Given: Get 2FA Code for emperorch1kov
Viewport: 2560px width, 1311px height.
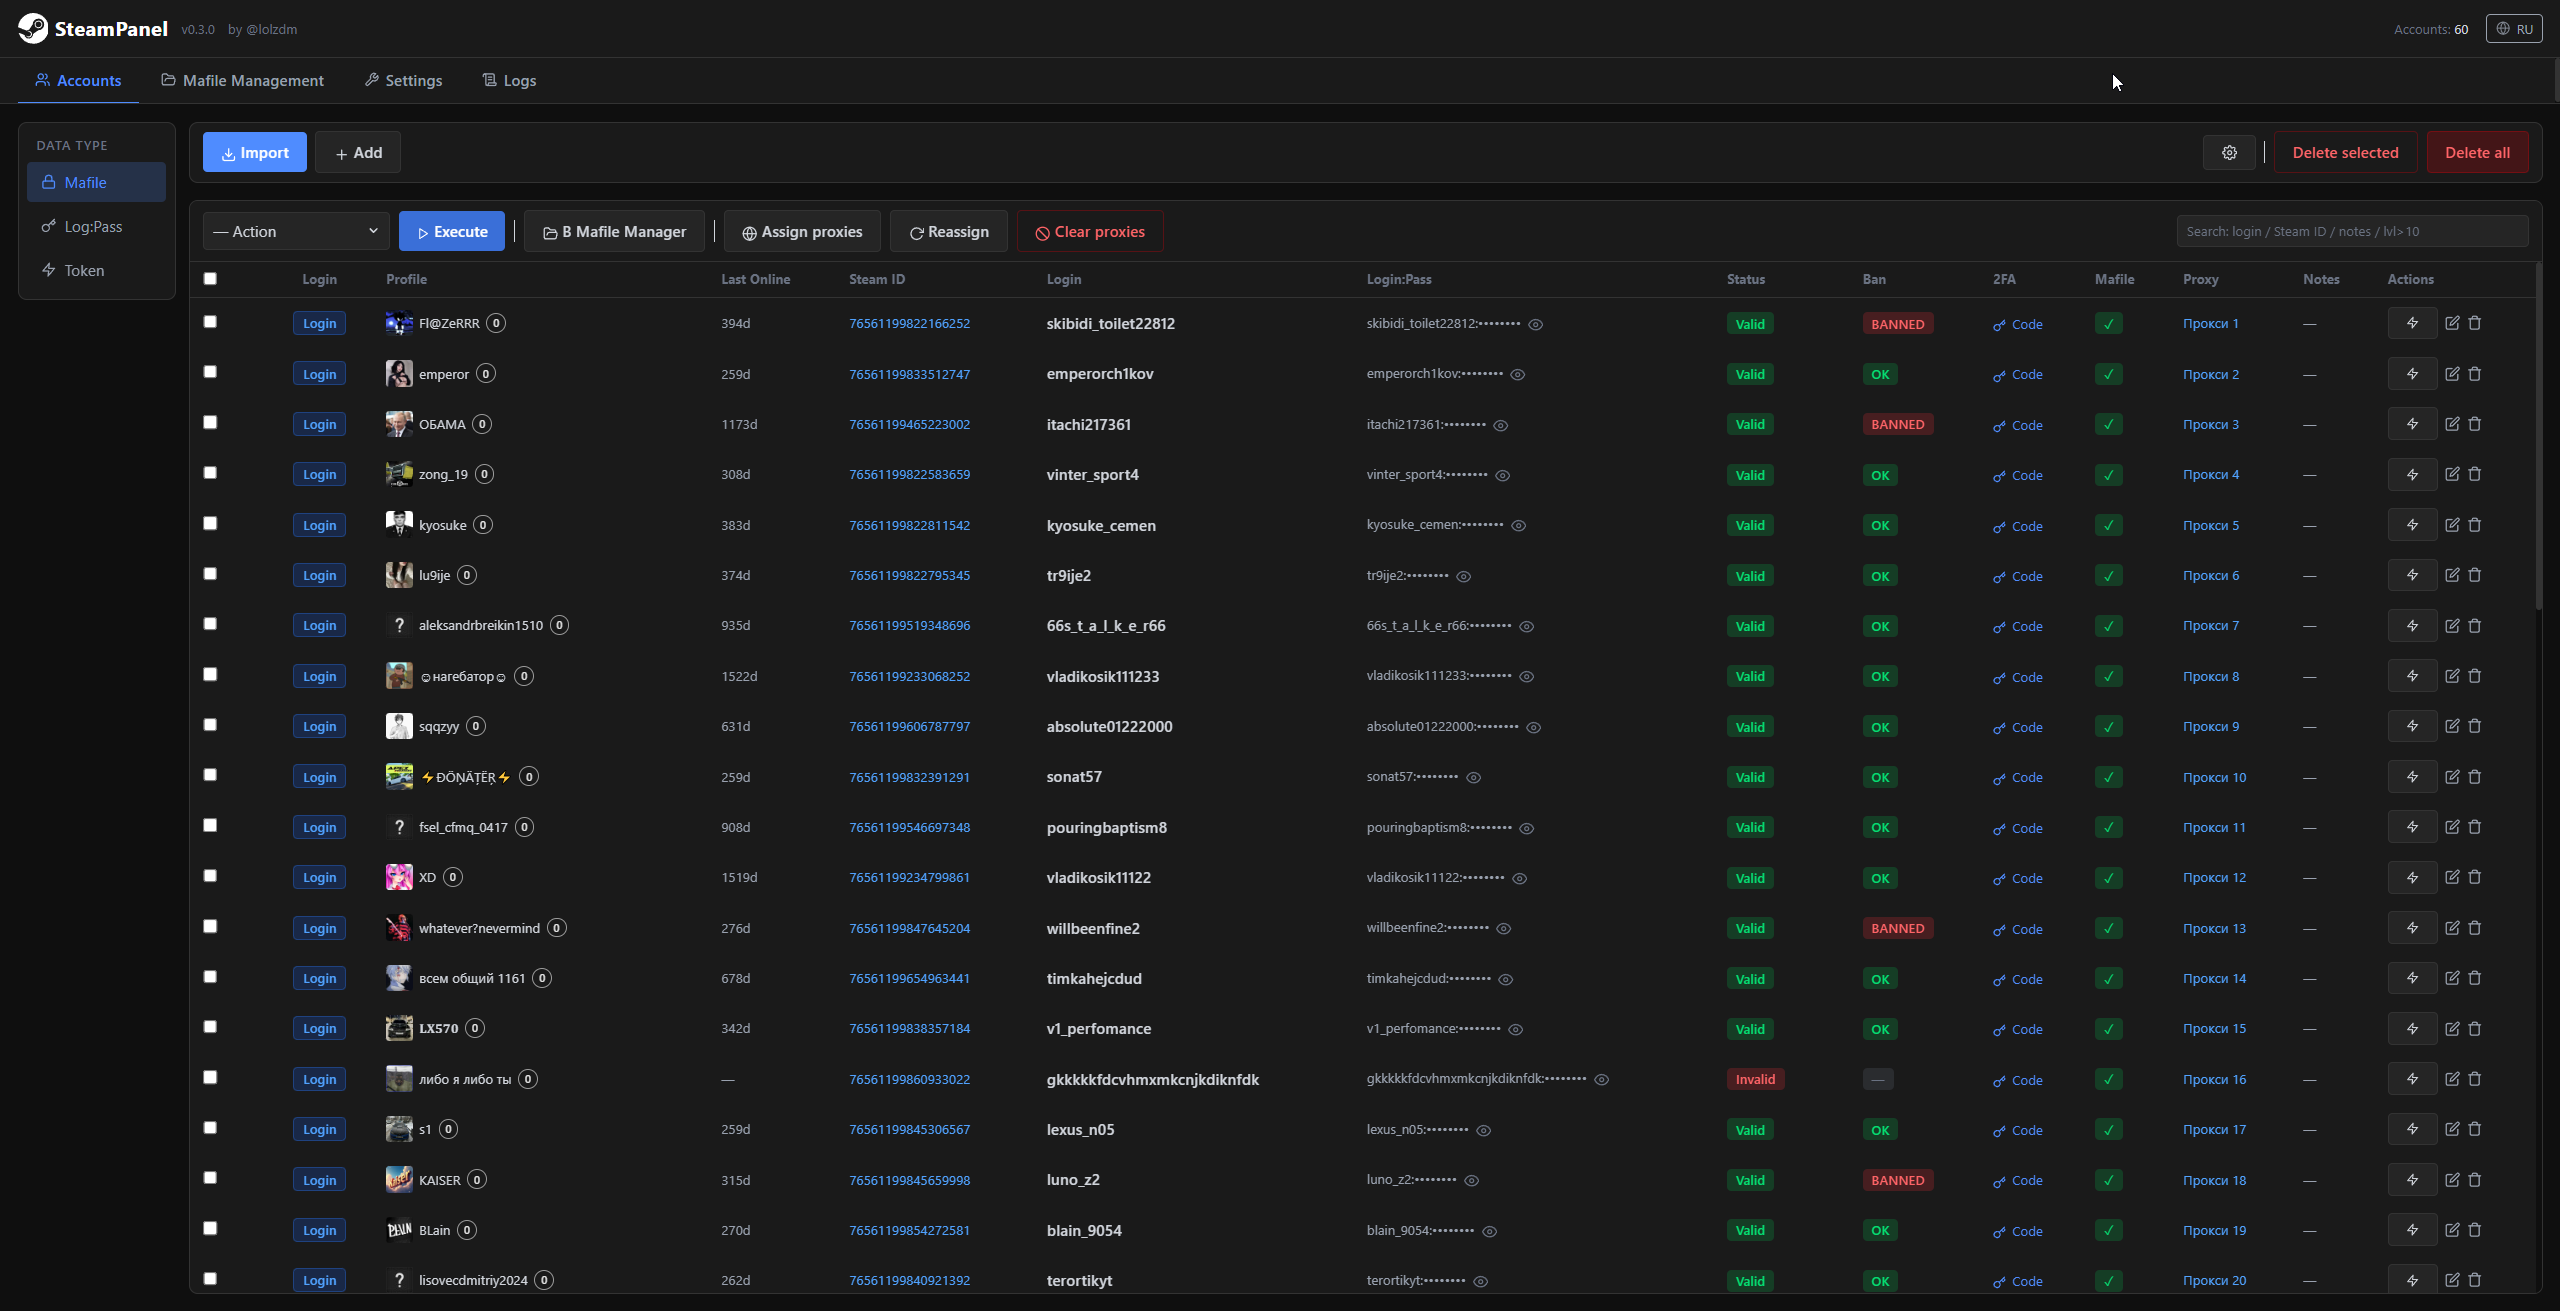Looking at the screenshot, I should pyautogui.click(x=2017, y=375).
